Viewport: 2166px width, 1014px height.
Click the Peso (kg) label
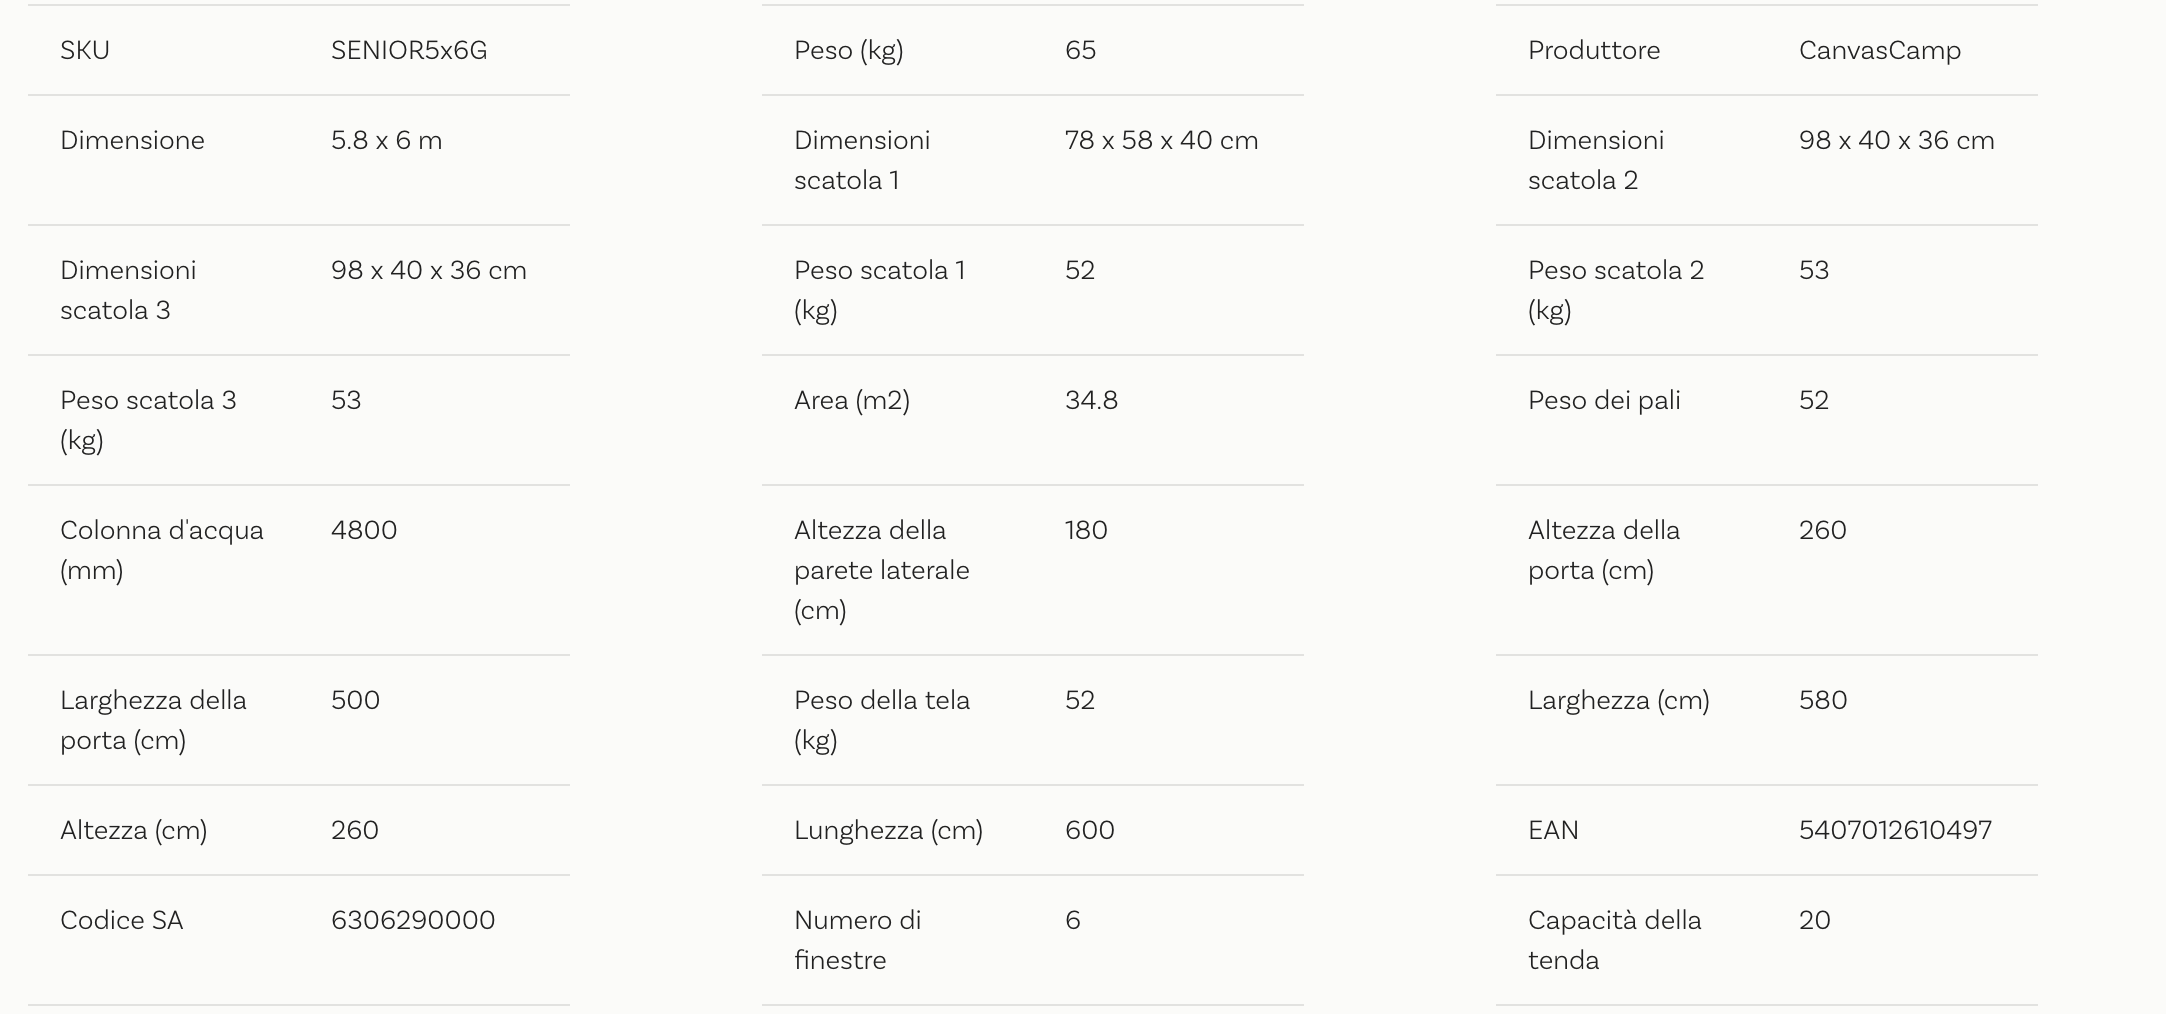(849, 51)
